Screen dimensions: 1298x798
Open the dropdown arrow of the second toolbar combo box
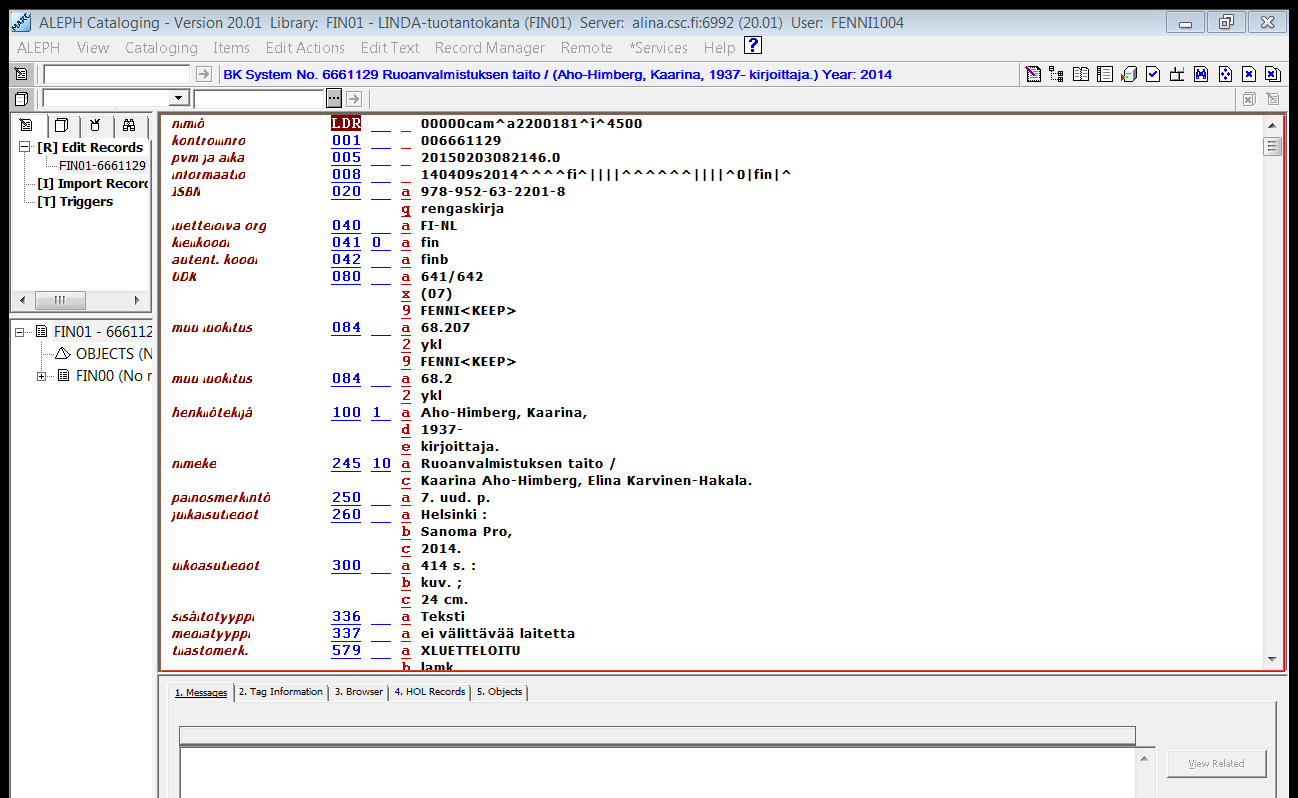[x=179, y=98]
